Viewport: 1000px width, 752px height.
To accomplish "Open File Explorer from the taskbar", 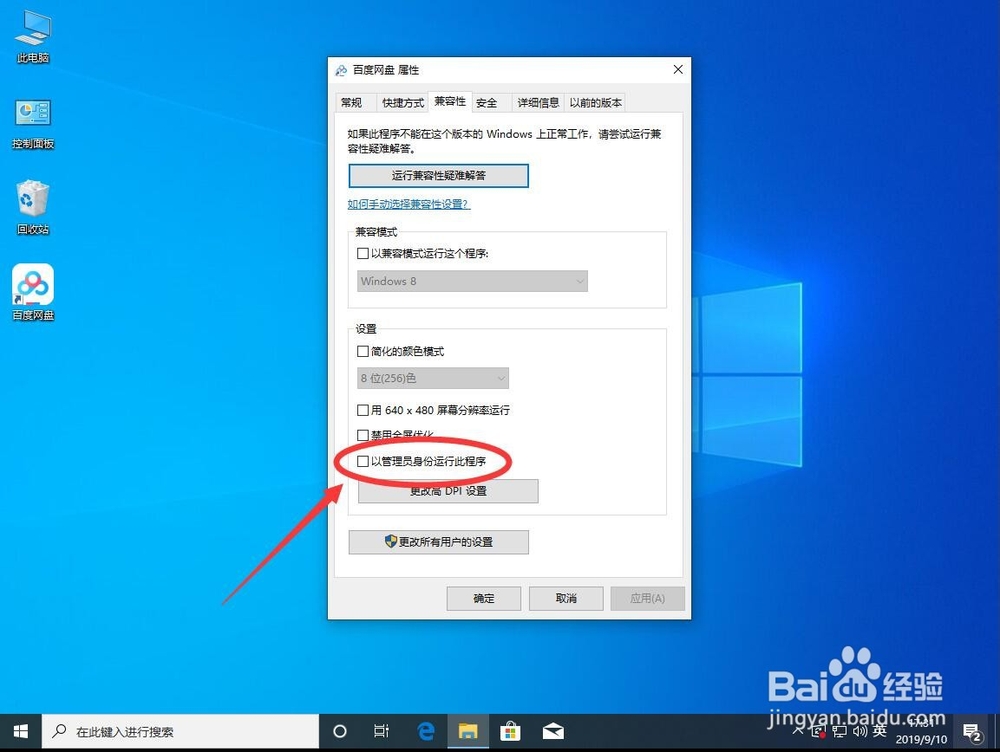I will coord(468,731).
